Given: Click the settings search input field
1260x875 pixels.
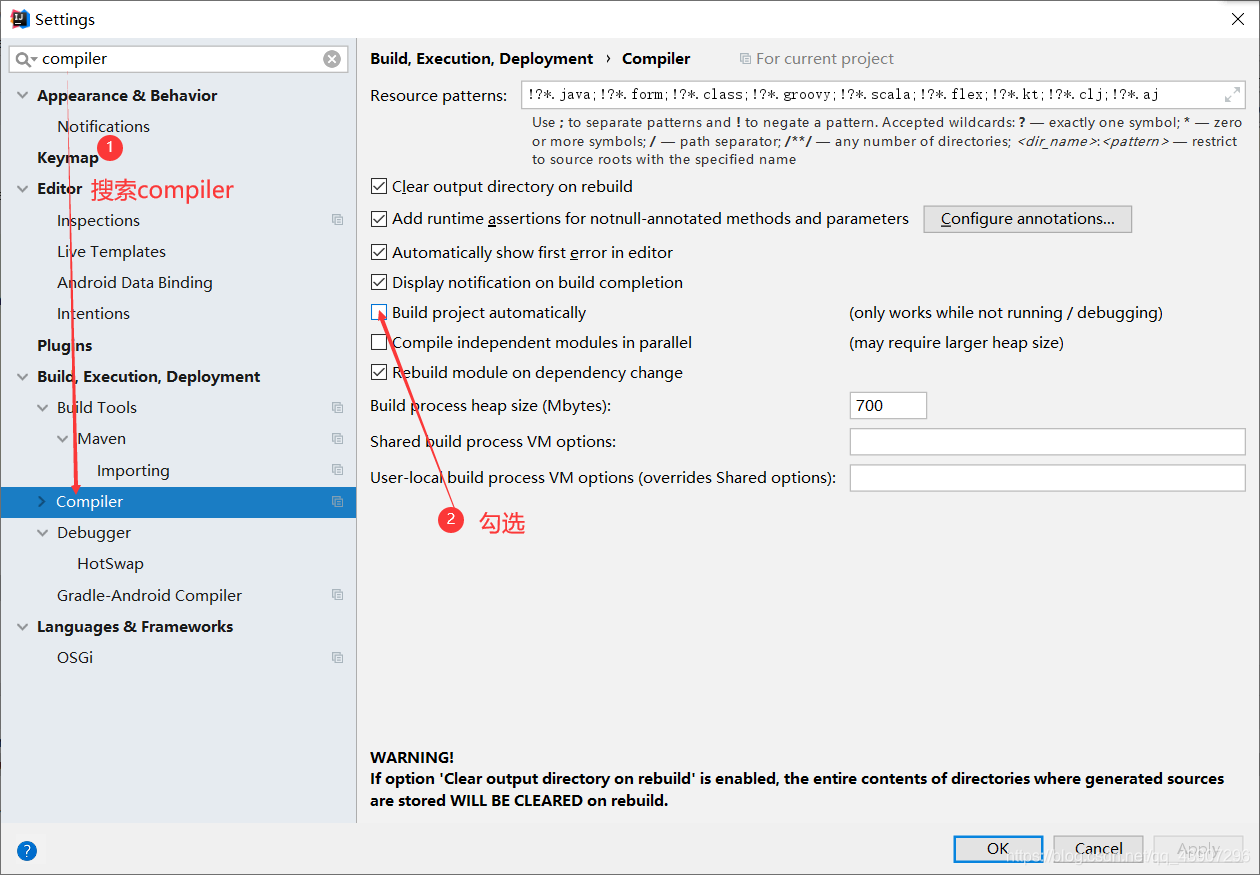Looking at the screenshot, I should [179, 59].
